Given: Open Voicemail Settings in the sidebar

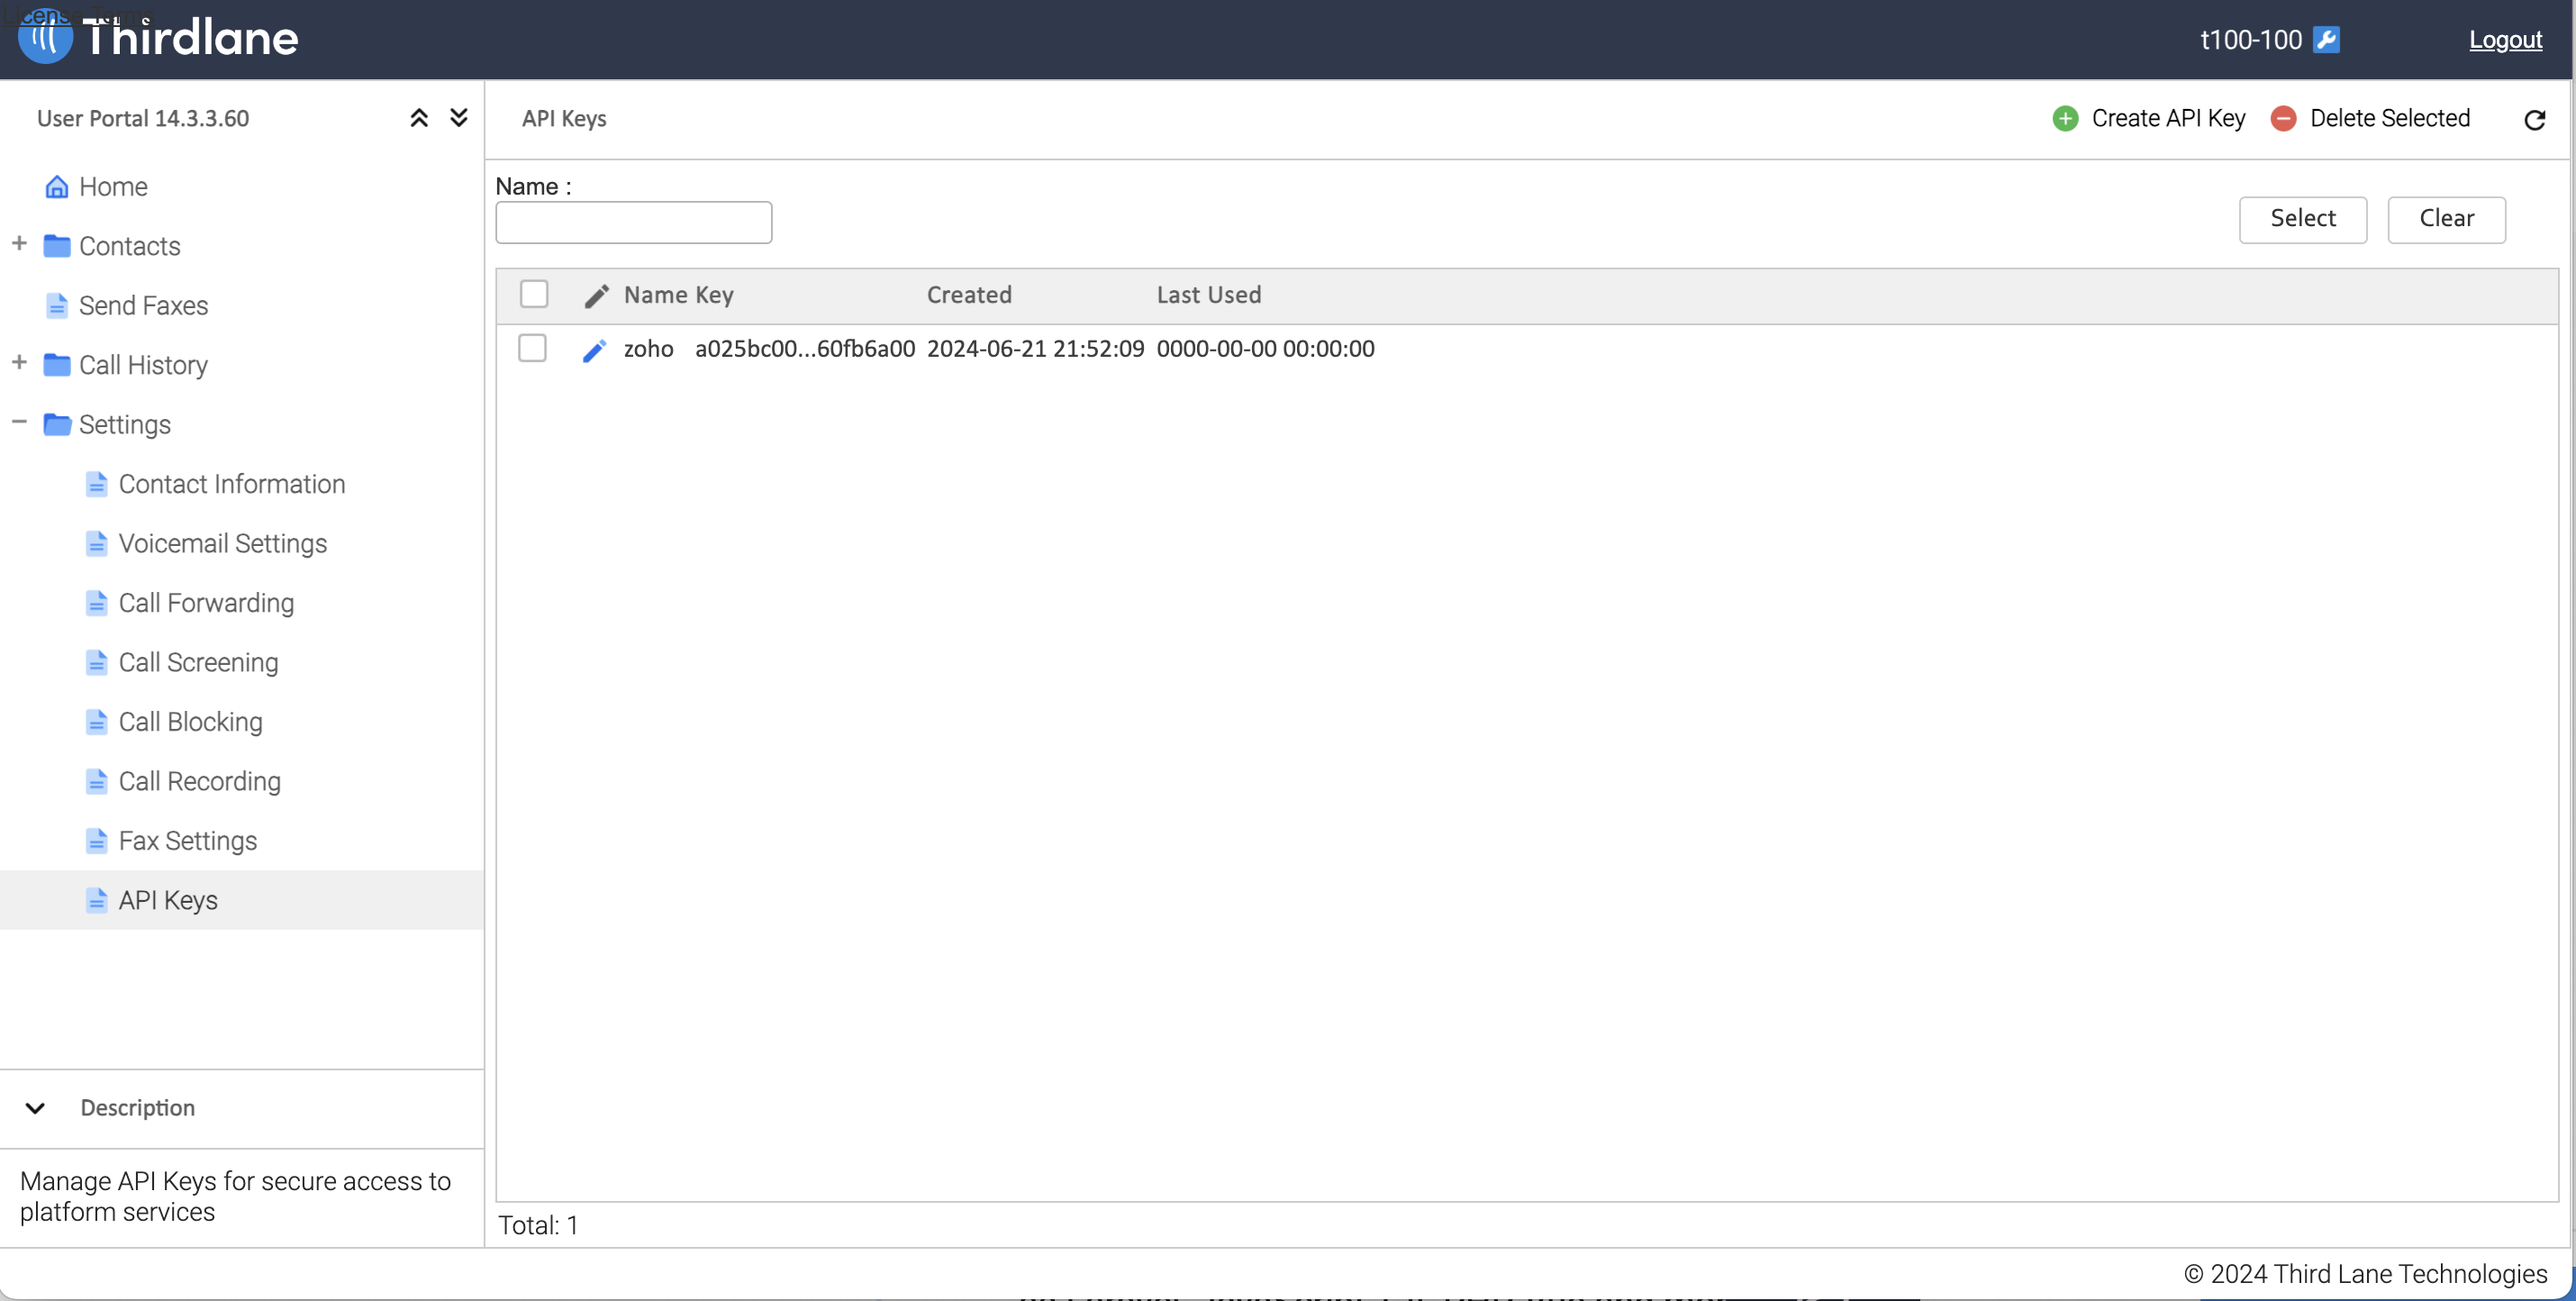Looking at the screenshot, I should pyautogui.click(x=222, y=544).
